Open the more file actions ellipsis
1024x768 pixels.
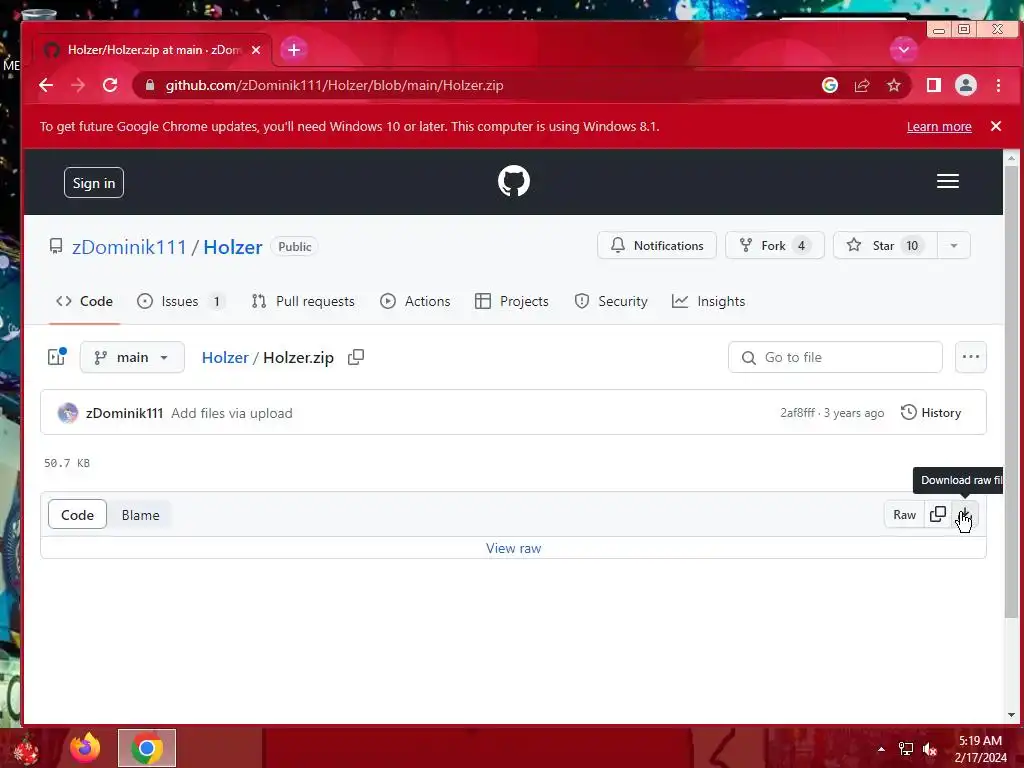970,357
